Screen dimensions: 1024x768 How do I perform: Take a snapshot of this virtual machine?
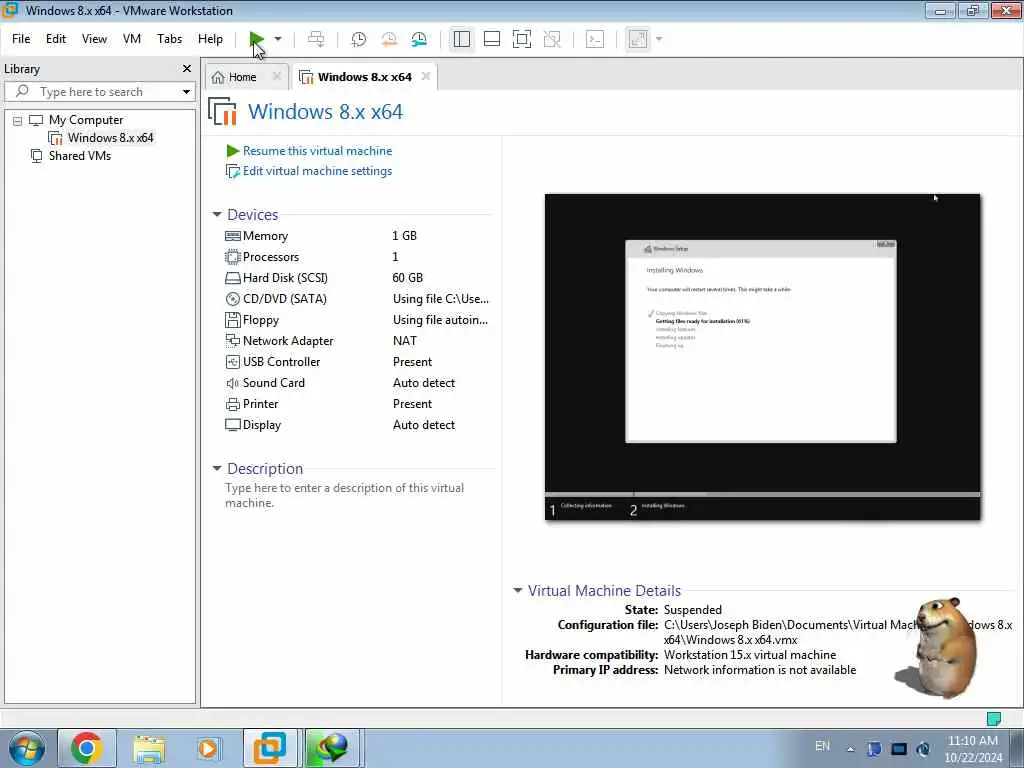(x=359, y=39)
